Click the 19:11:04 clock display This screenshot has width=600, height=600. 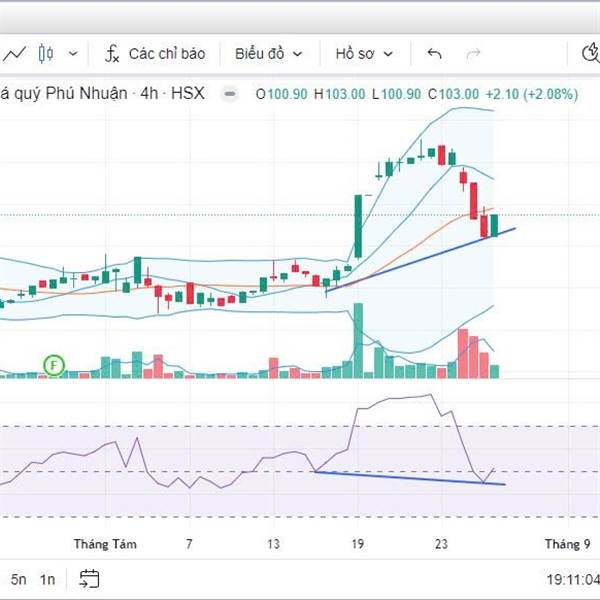[x=573, y=579]
